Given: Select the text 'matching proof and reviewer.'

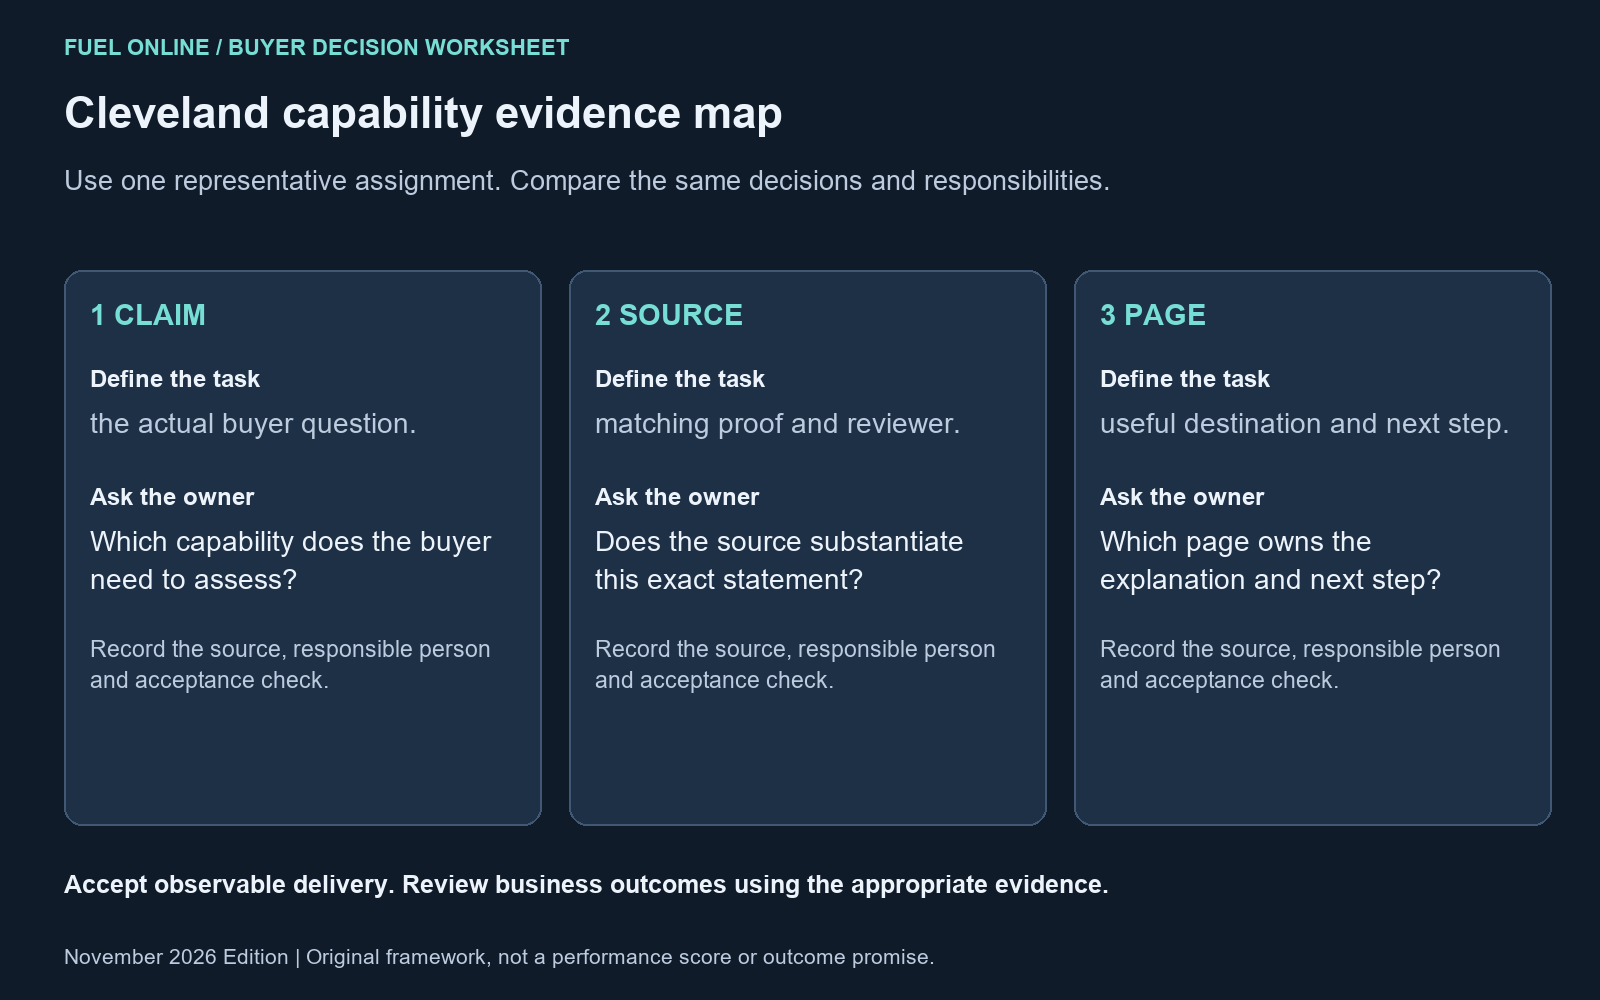Looking at the screenshot, I should [778, 424].
